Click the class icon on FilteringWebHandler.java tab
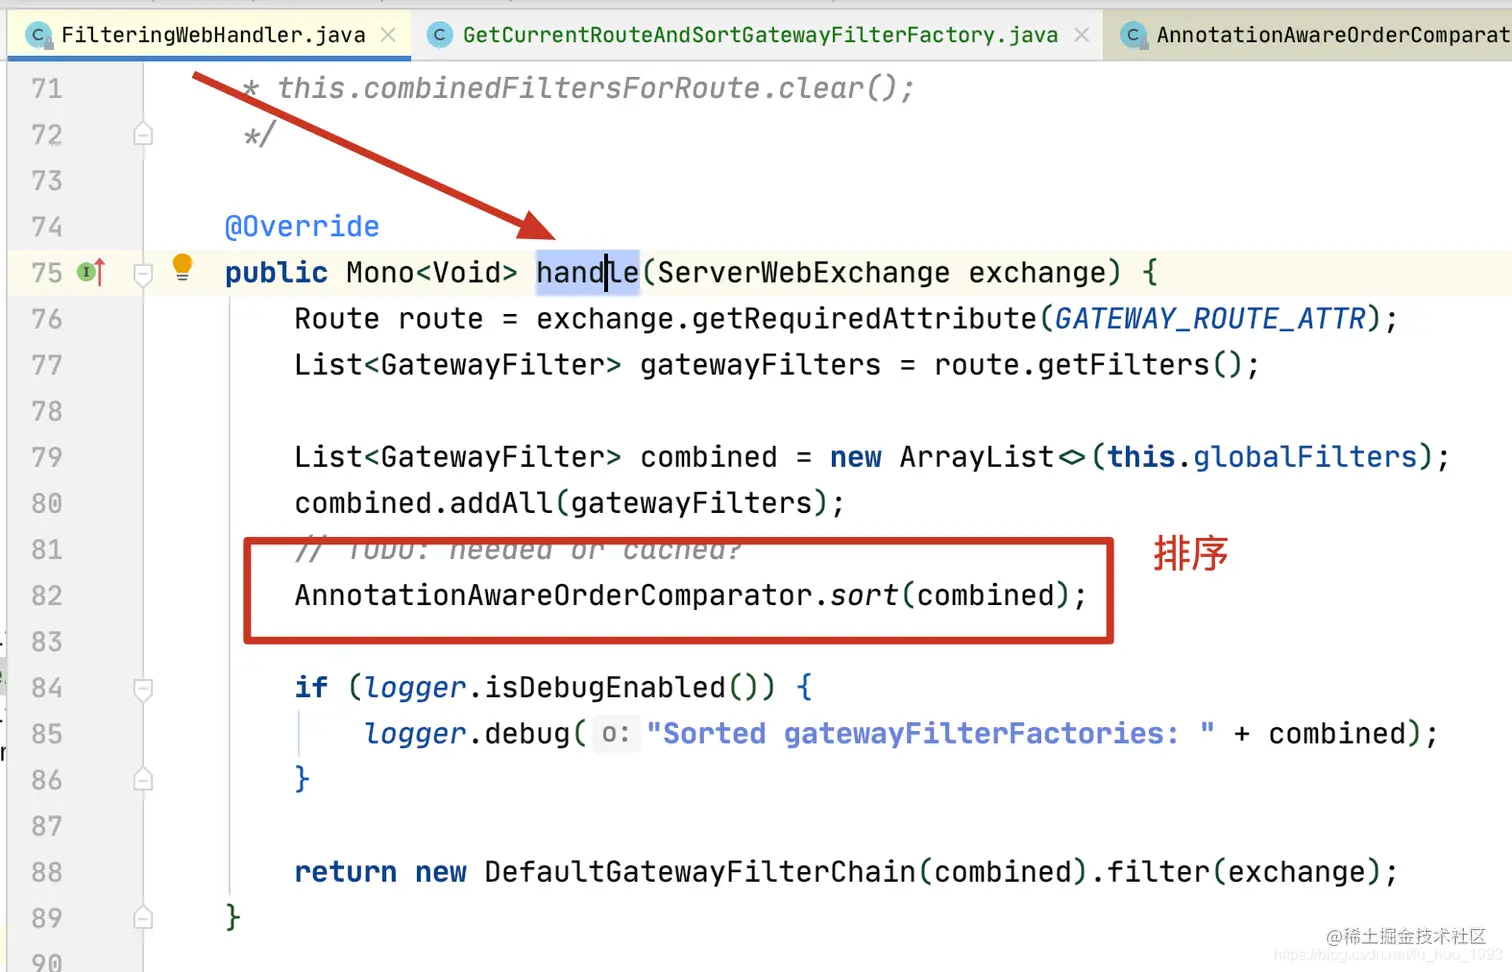Viewport: 1512px width, 972px height. click(x=38, y=35)
